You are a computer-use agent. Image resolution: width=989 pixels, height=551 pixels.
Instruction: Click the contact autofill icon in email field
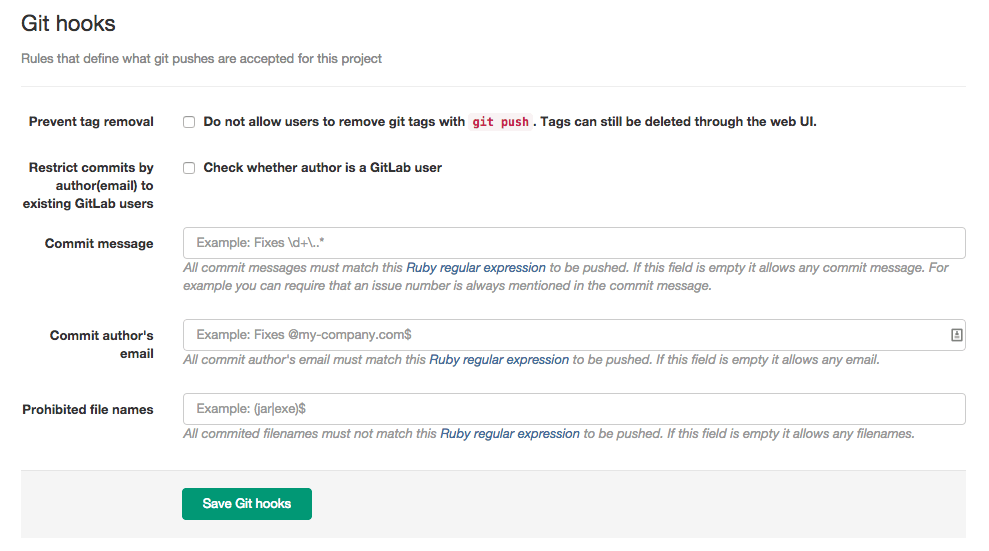point(956,335)
